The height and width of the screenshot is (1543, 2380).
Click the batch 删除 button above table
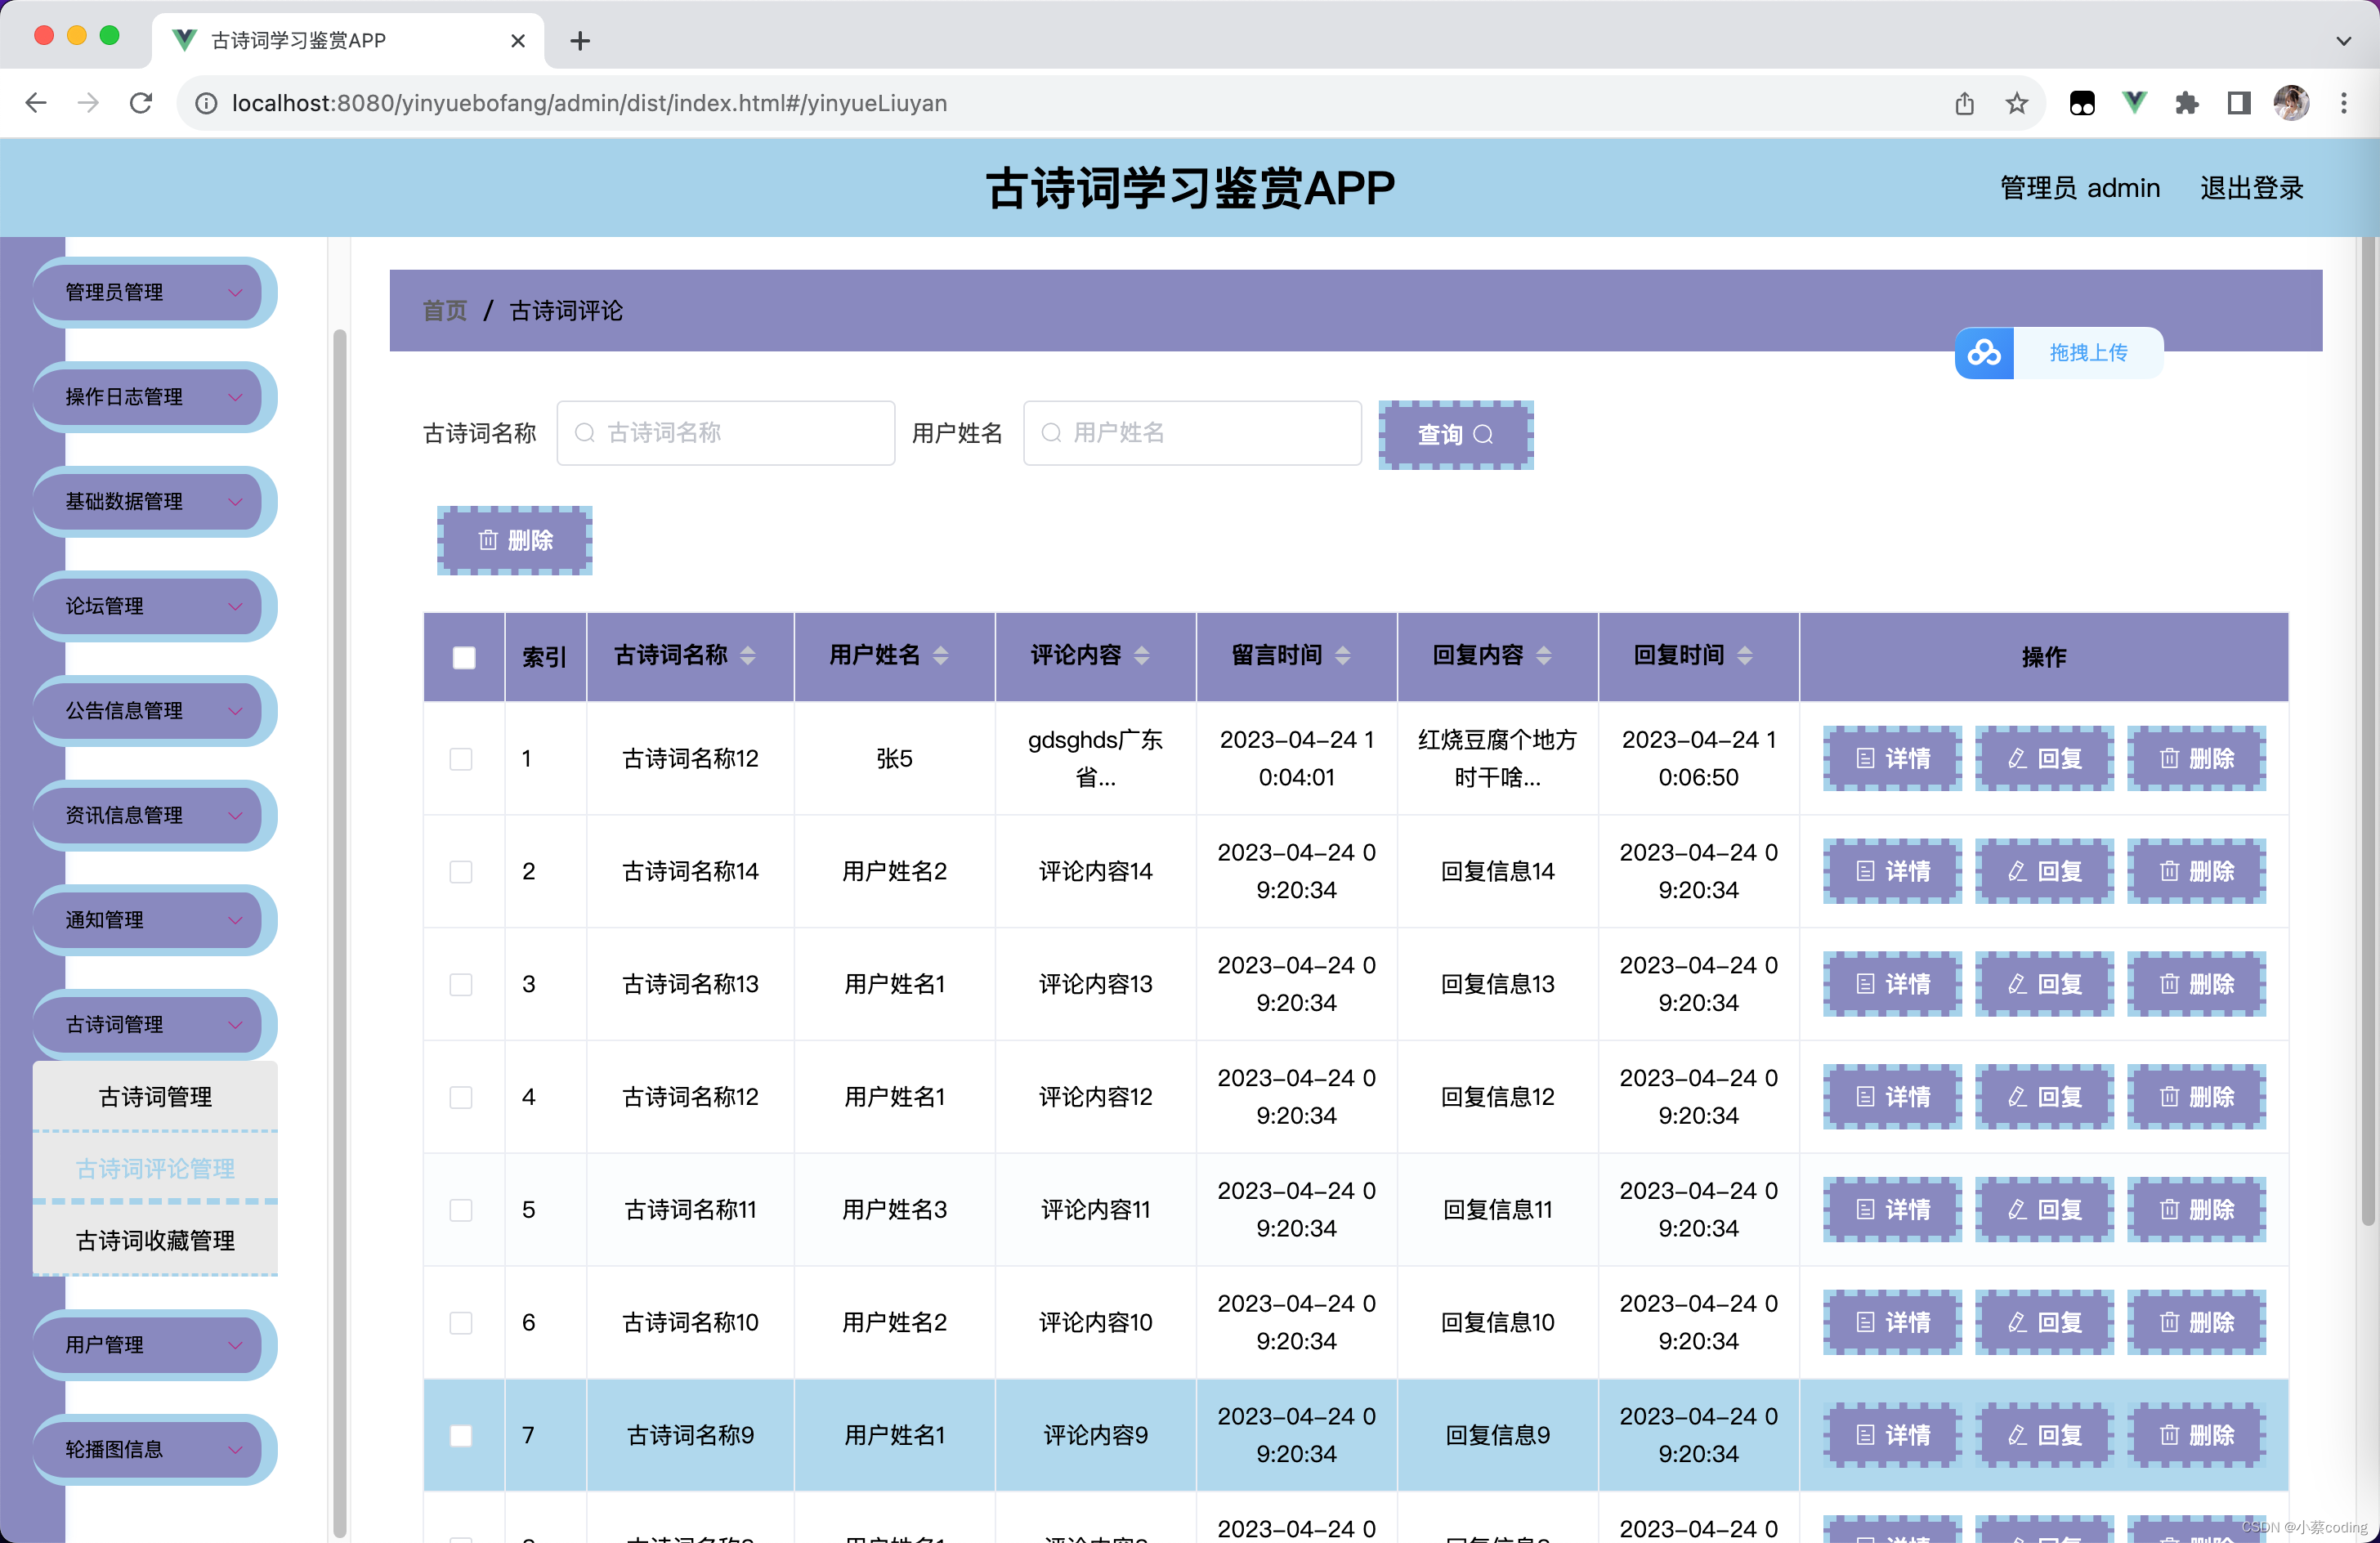515,541
